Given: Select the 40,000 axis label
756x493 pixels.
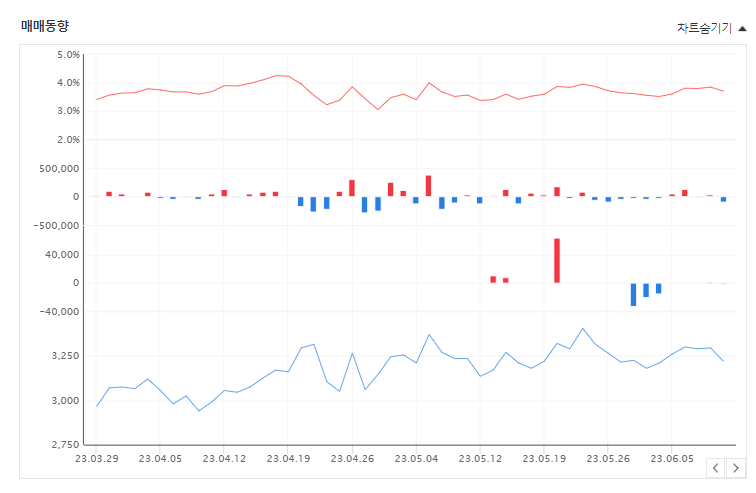Looking at the screenshot, I should 62,254.
